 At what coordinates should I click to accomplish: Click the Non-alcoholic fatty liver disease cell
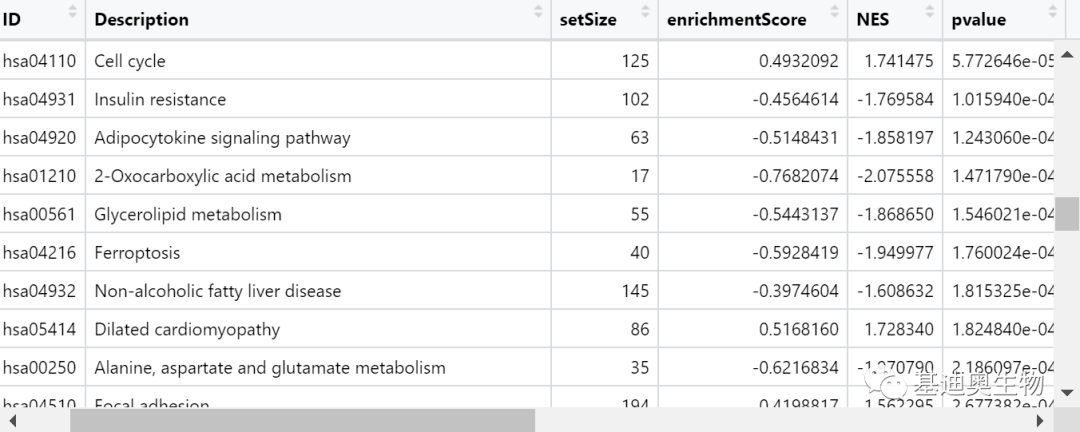pos(218,291)
